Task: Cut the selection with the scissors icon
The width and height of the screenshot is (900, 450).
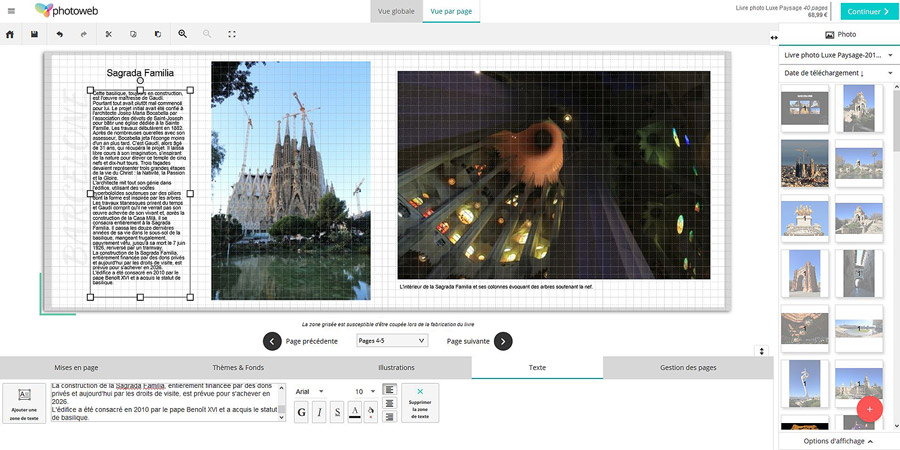Action: tap(109, 34)
